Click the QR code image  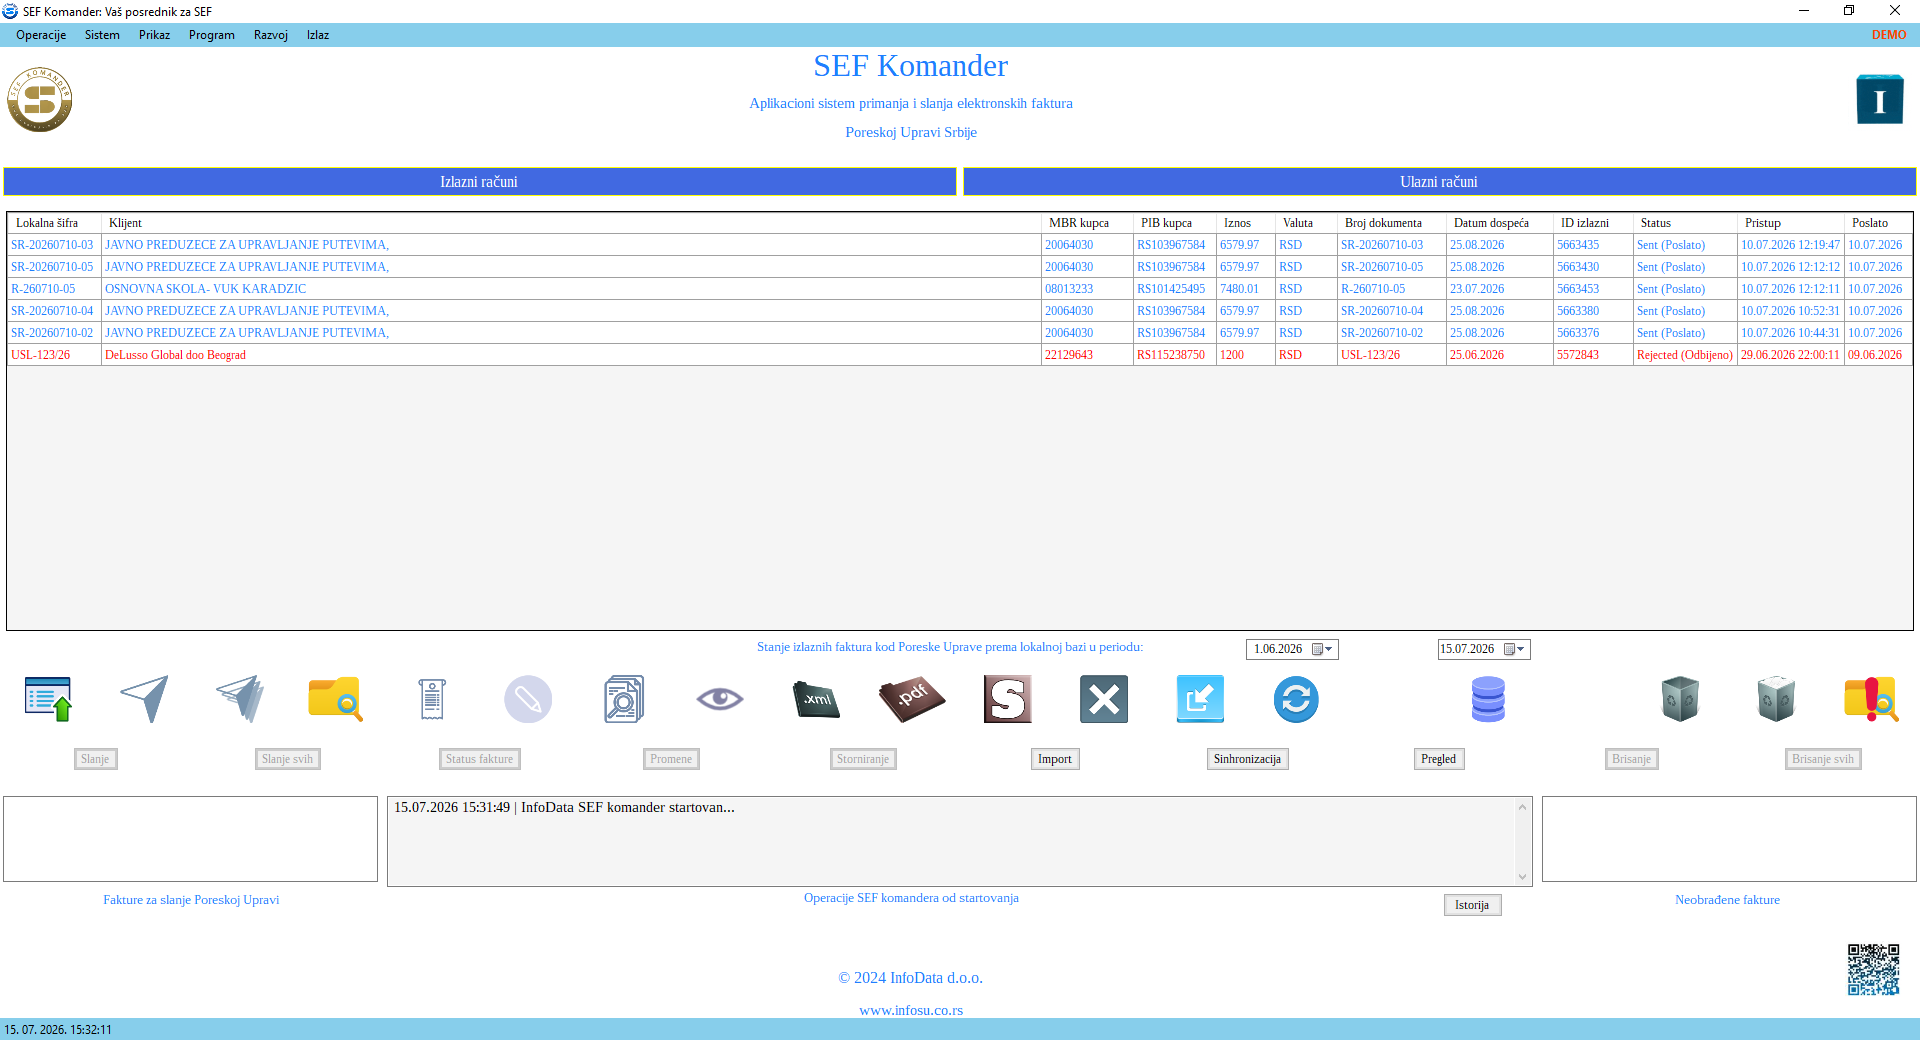click(1873, 970)
